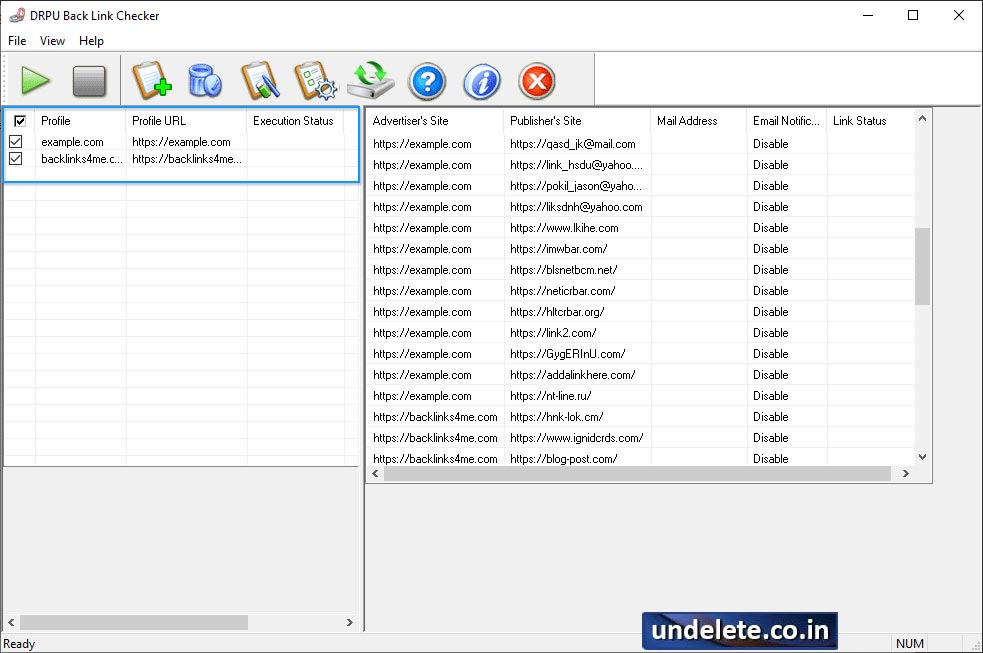Open Help with the question mark icon
Image resolution: width=983 pixels, height=653 pixels.
[427, 81]
